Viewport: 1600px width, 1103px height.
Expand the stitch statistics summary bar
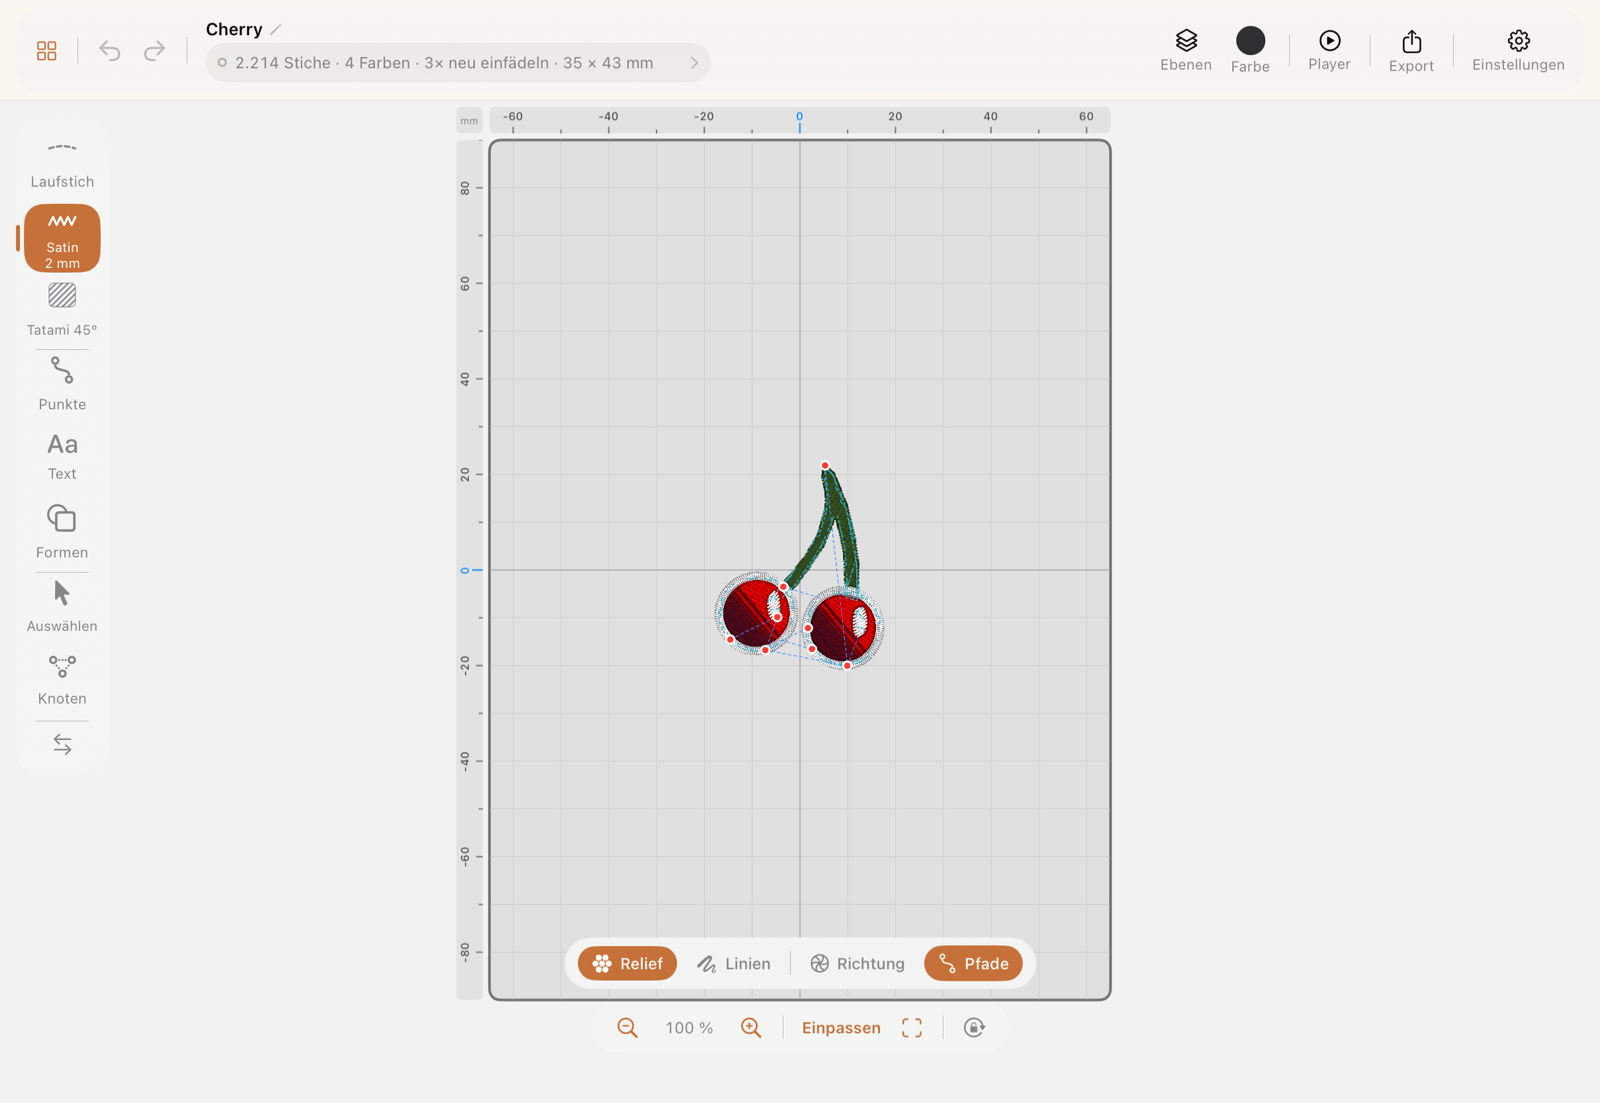coord(458,63)
